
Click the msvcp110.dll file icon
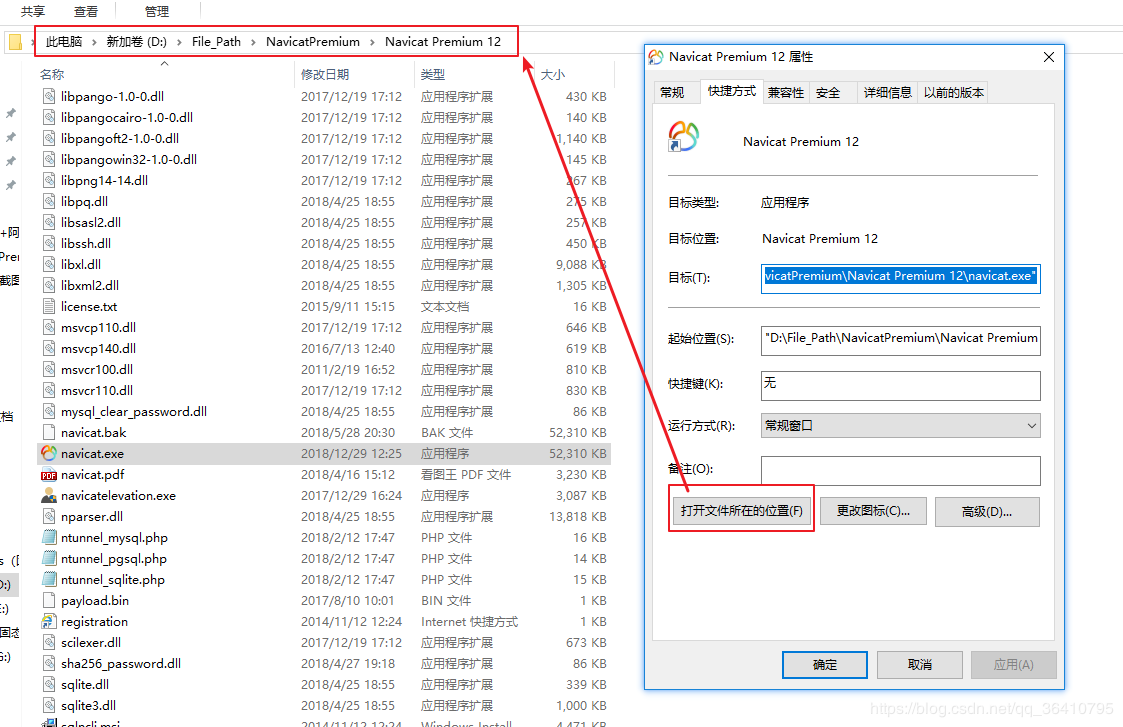[x=49, y=328]
